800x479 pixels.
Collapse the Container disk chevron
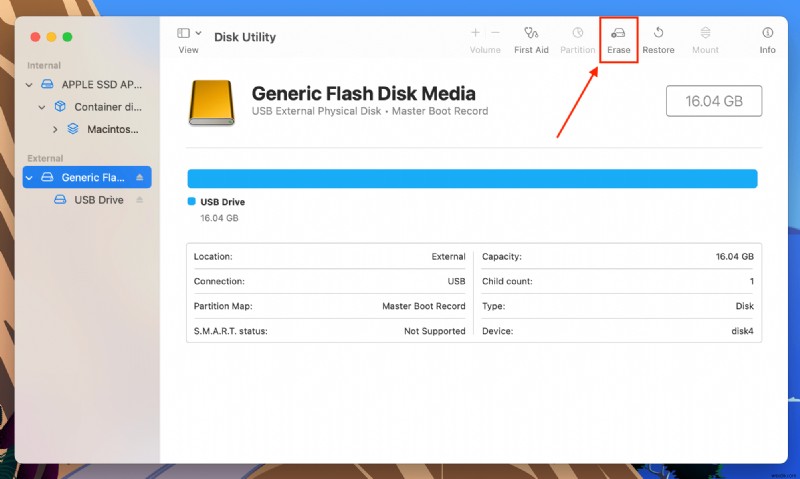click(42, 107)
